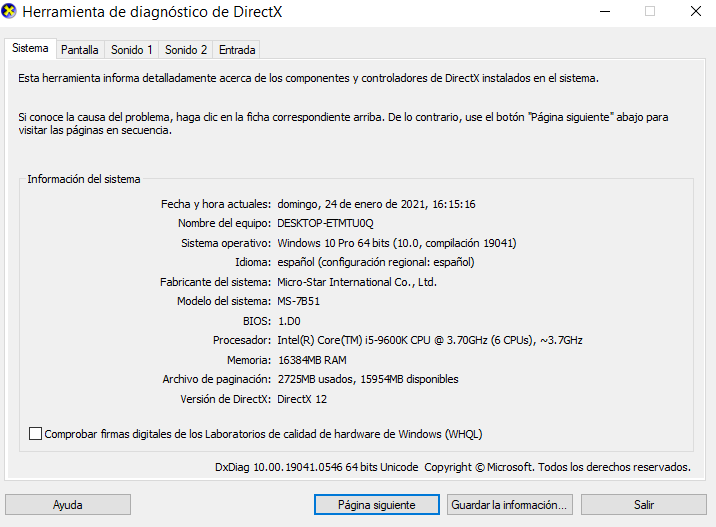Click the 2725MB usados paging file value
716x527 pixels.
tap(368, 379)
